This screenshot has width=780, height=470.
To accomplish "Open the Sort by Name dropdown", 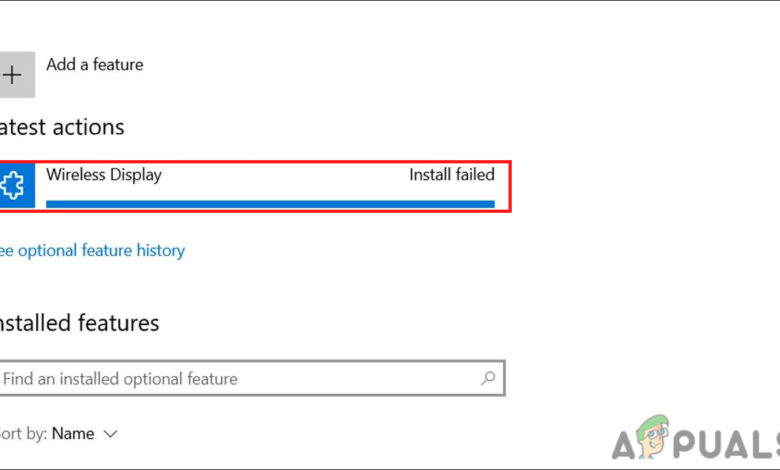I will click(84, 434).
